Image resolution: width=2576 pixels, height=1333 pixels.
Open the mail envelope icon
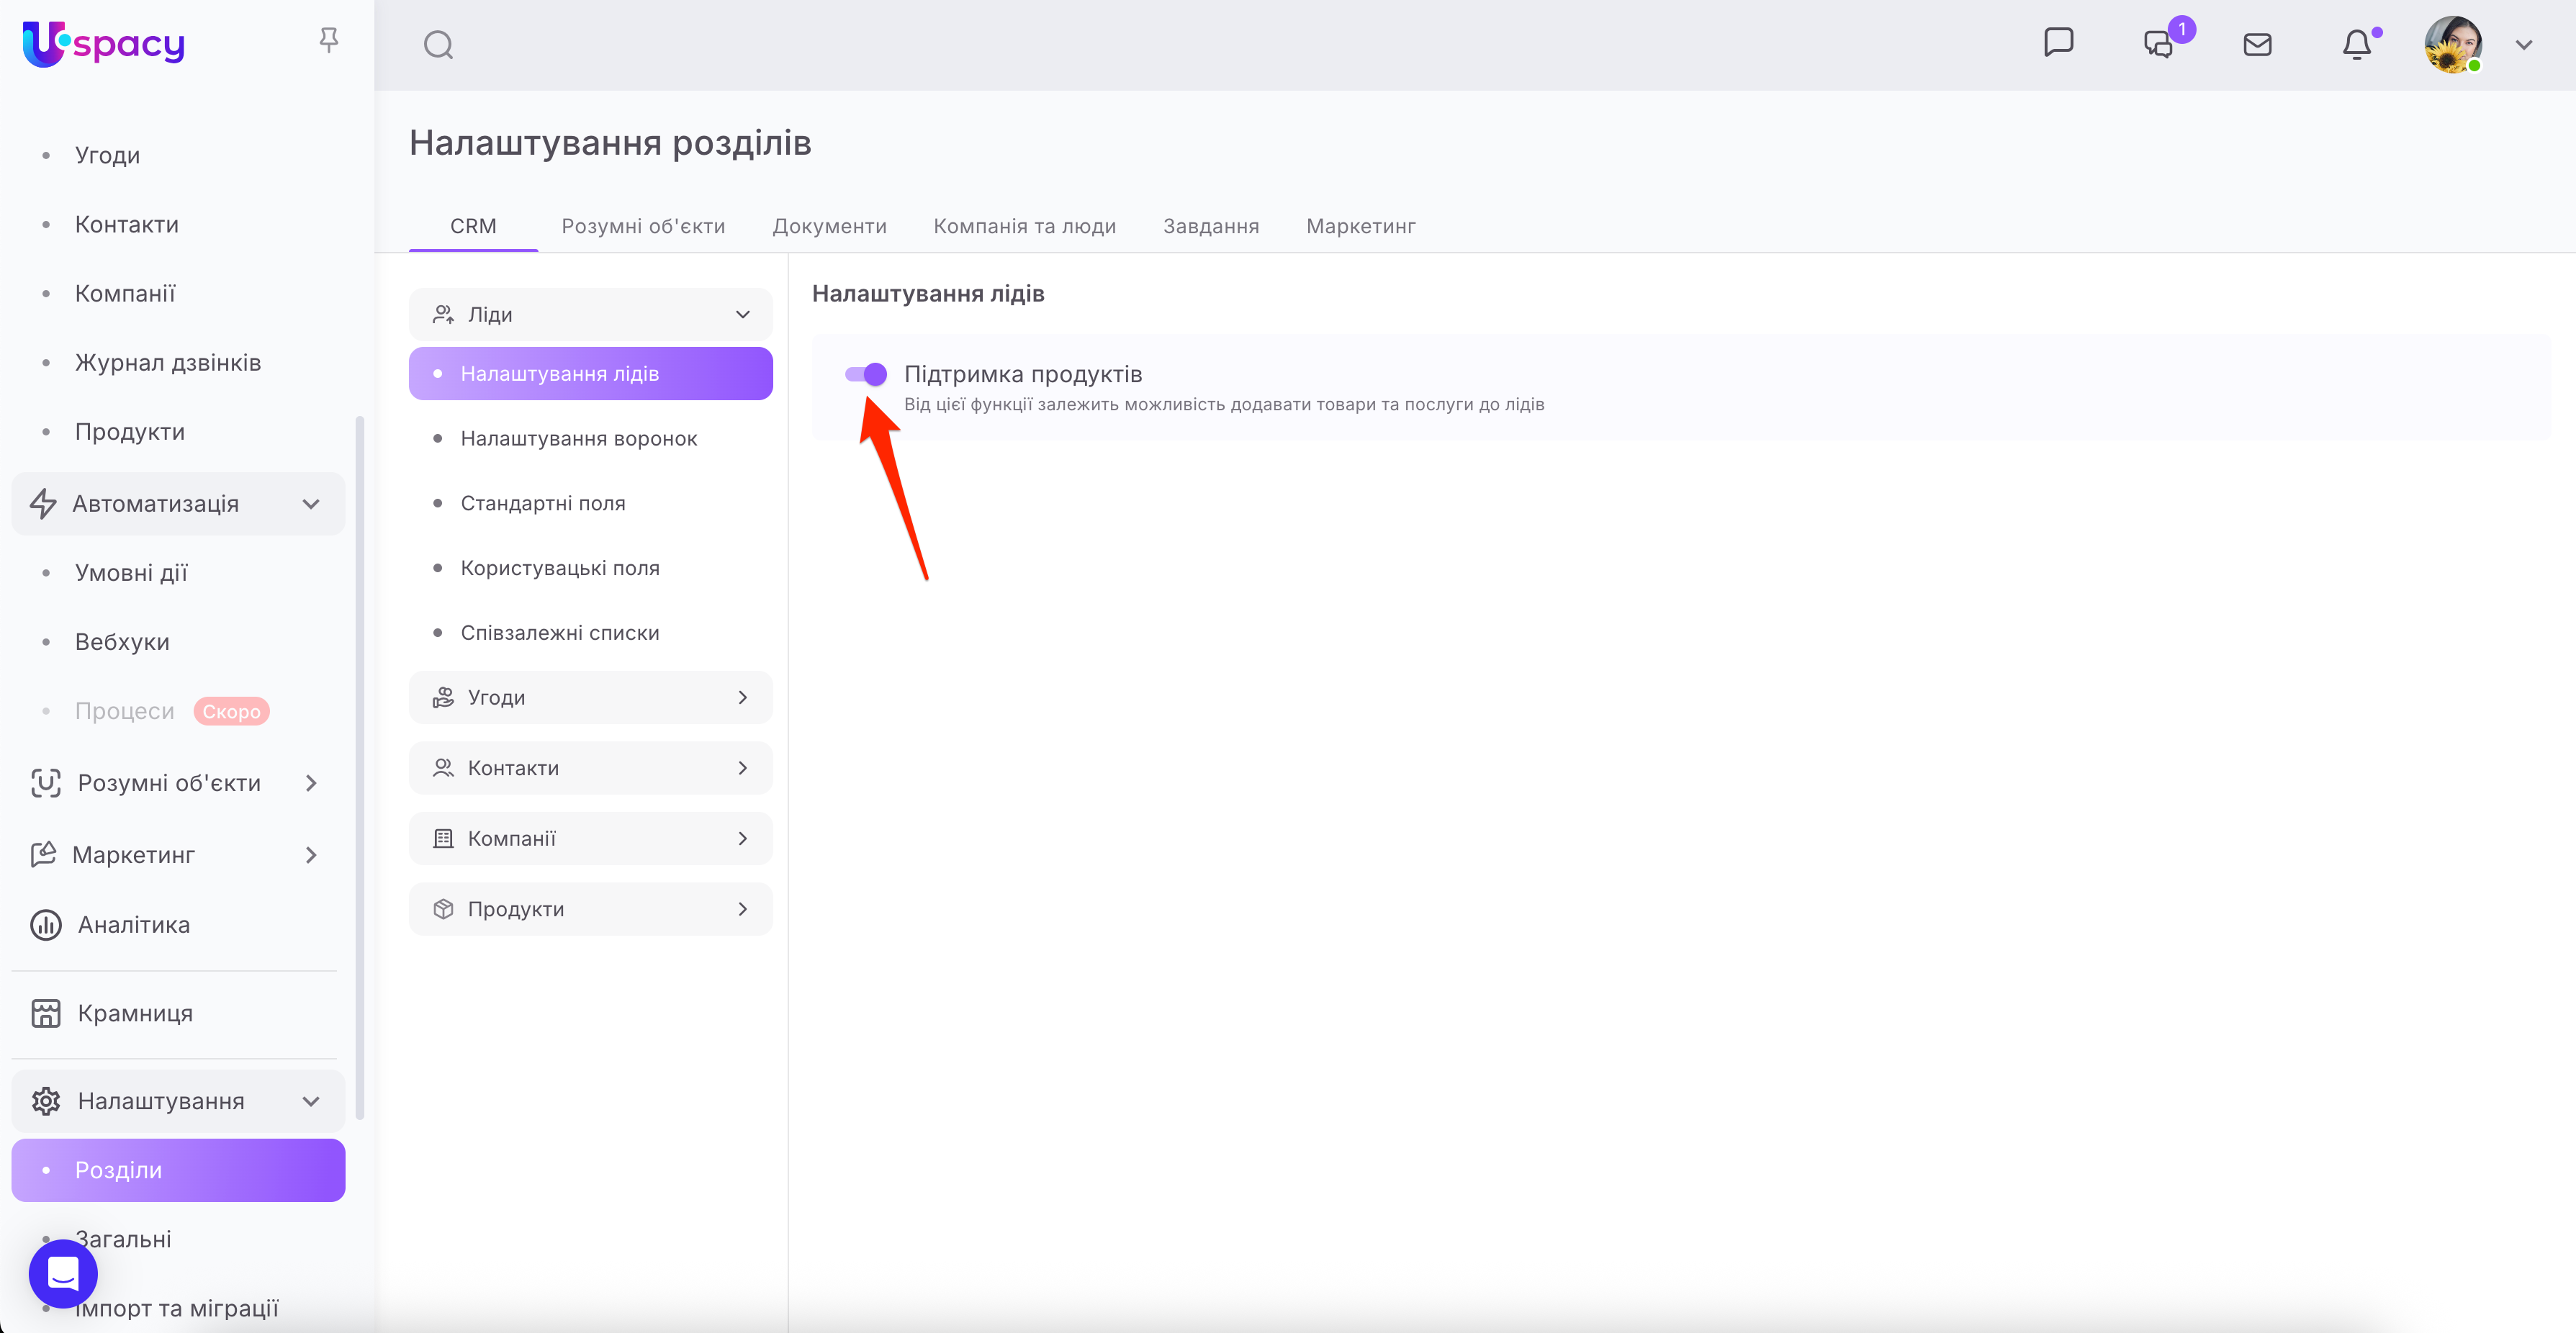coord(2257,45)
